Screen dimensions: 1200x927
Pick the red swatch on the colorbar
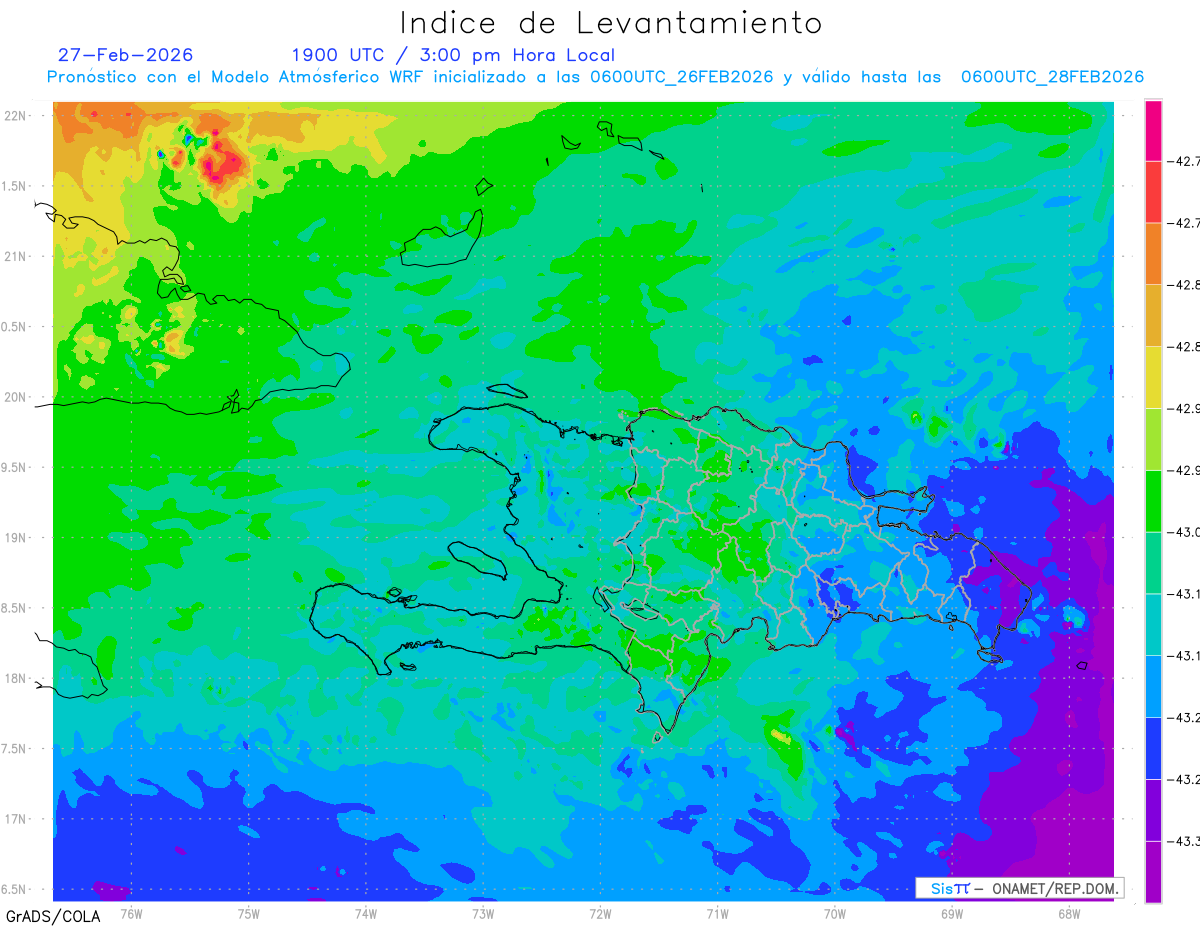[1153, 192]
